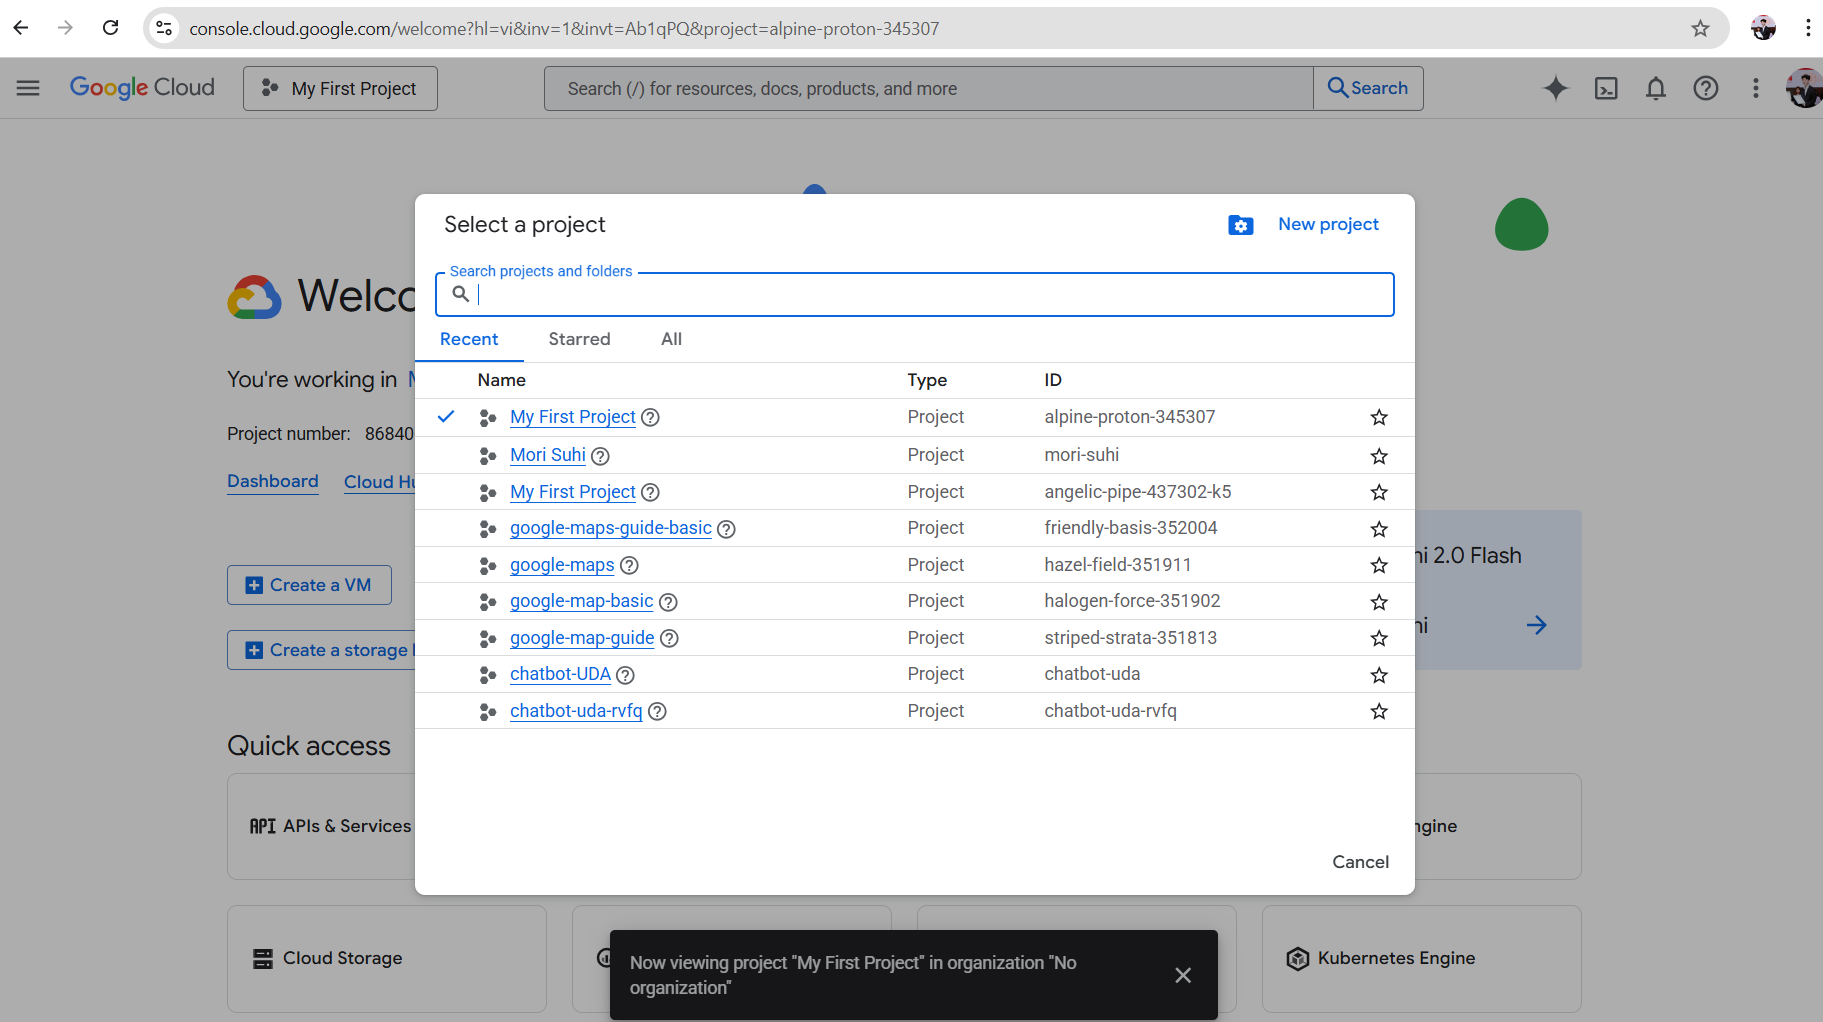
Task: Go back in browser history
Action: click(21, 28)
